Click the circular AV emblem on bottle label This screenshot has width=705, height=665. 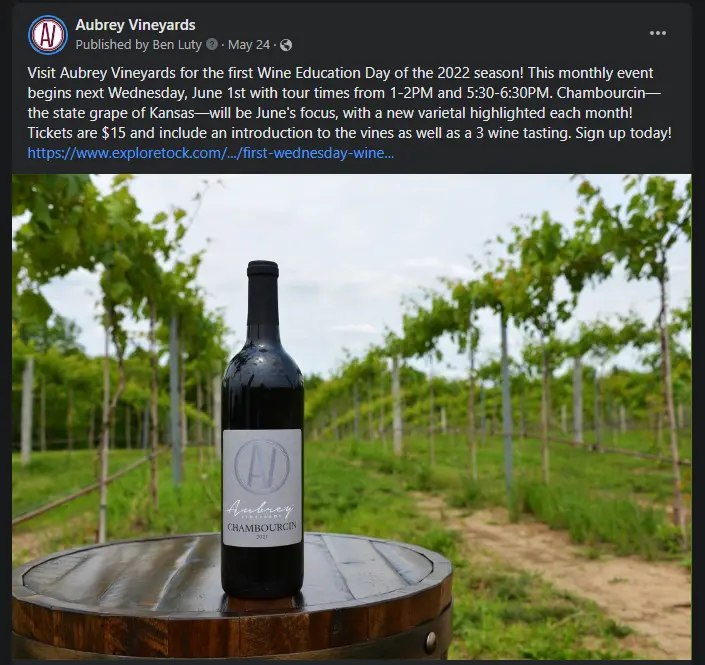262,465
